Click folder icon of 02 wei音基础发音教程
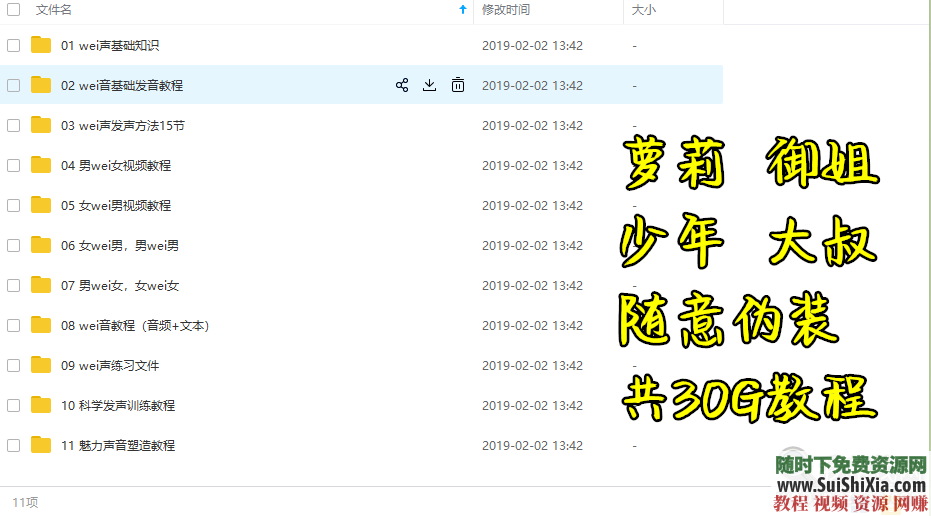Screen dimensions: 931x516 coord(41,85)
